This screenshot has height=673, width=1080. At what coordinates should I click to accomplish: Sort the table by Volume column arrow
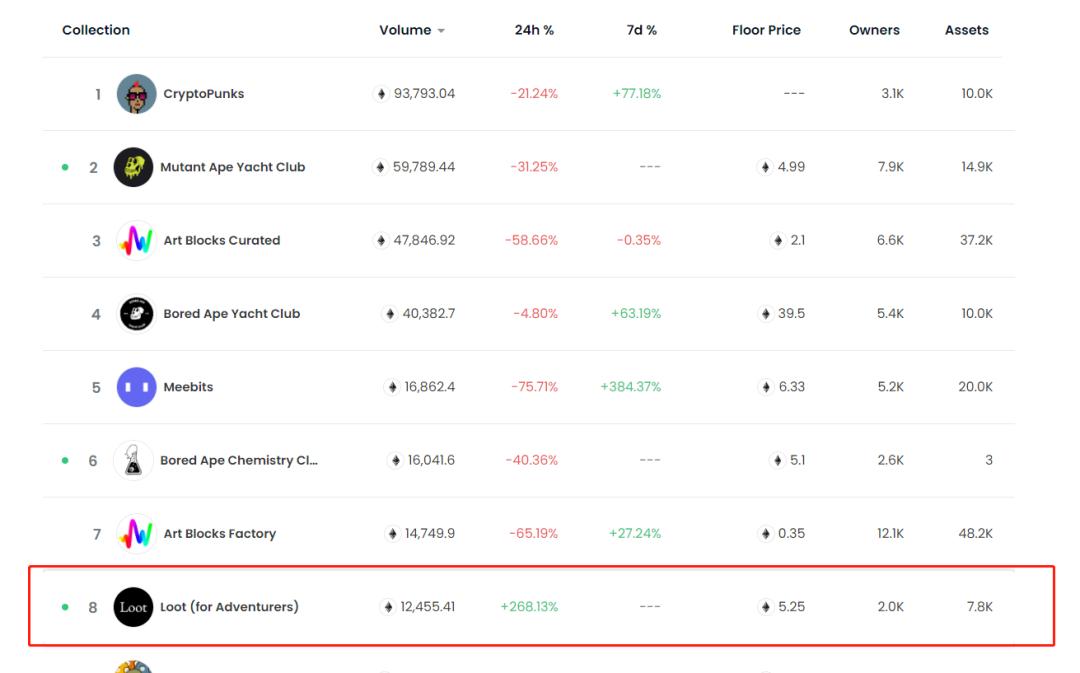[x=441, y=31]
